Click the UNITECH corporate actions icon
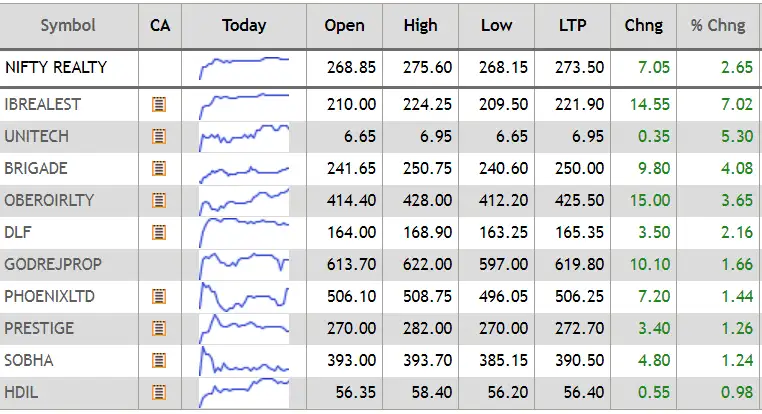Viewport: 762px width, 414px height. point(158,136)
